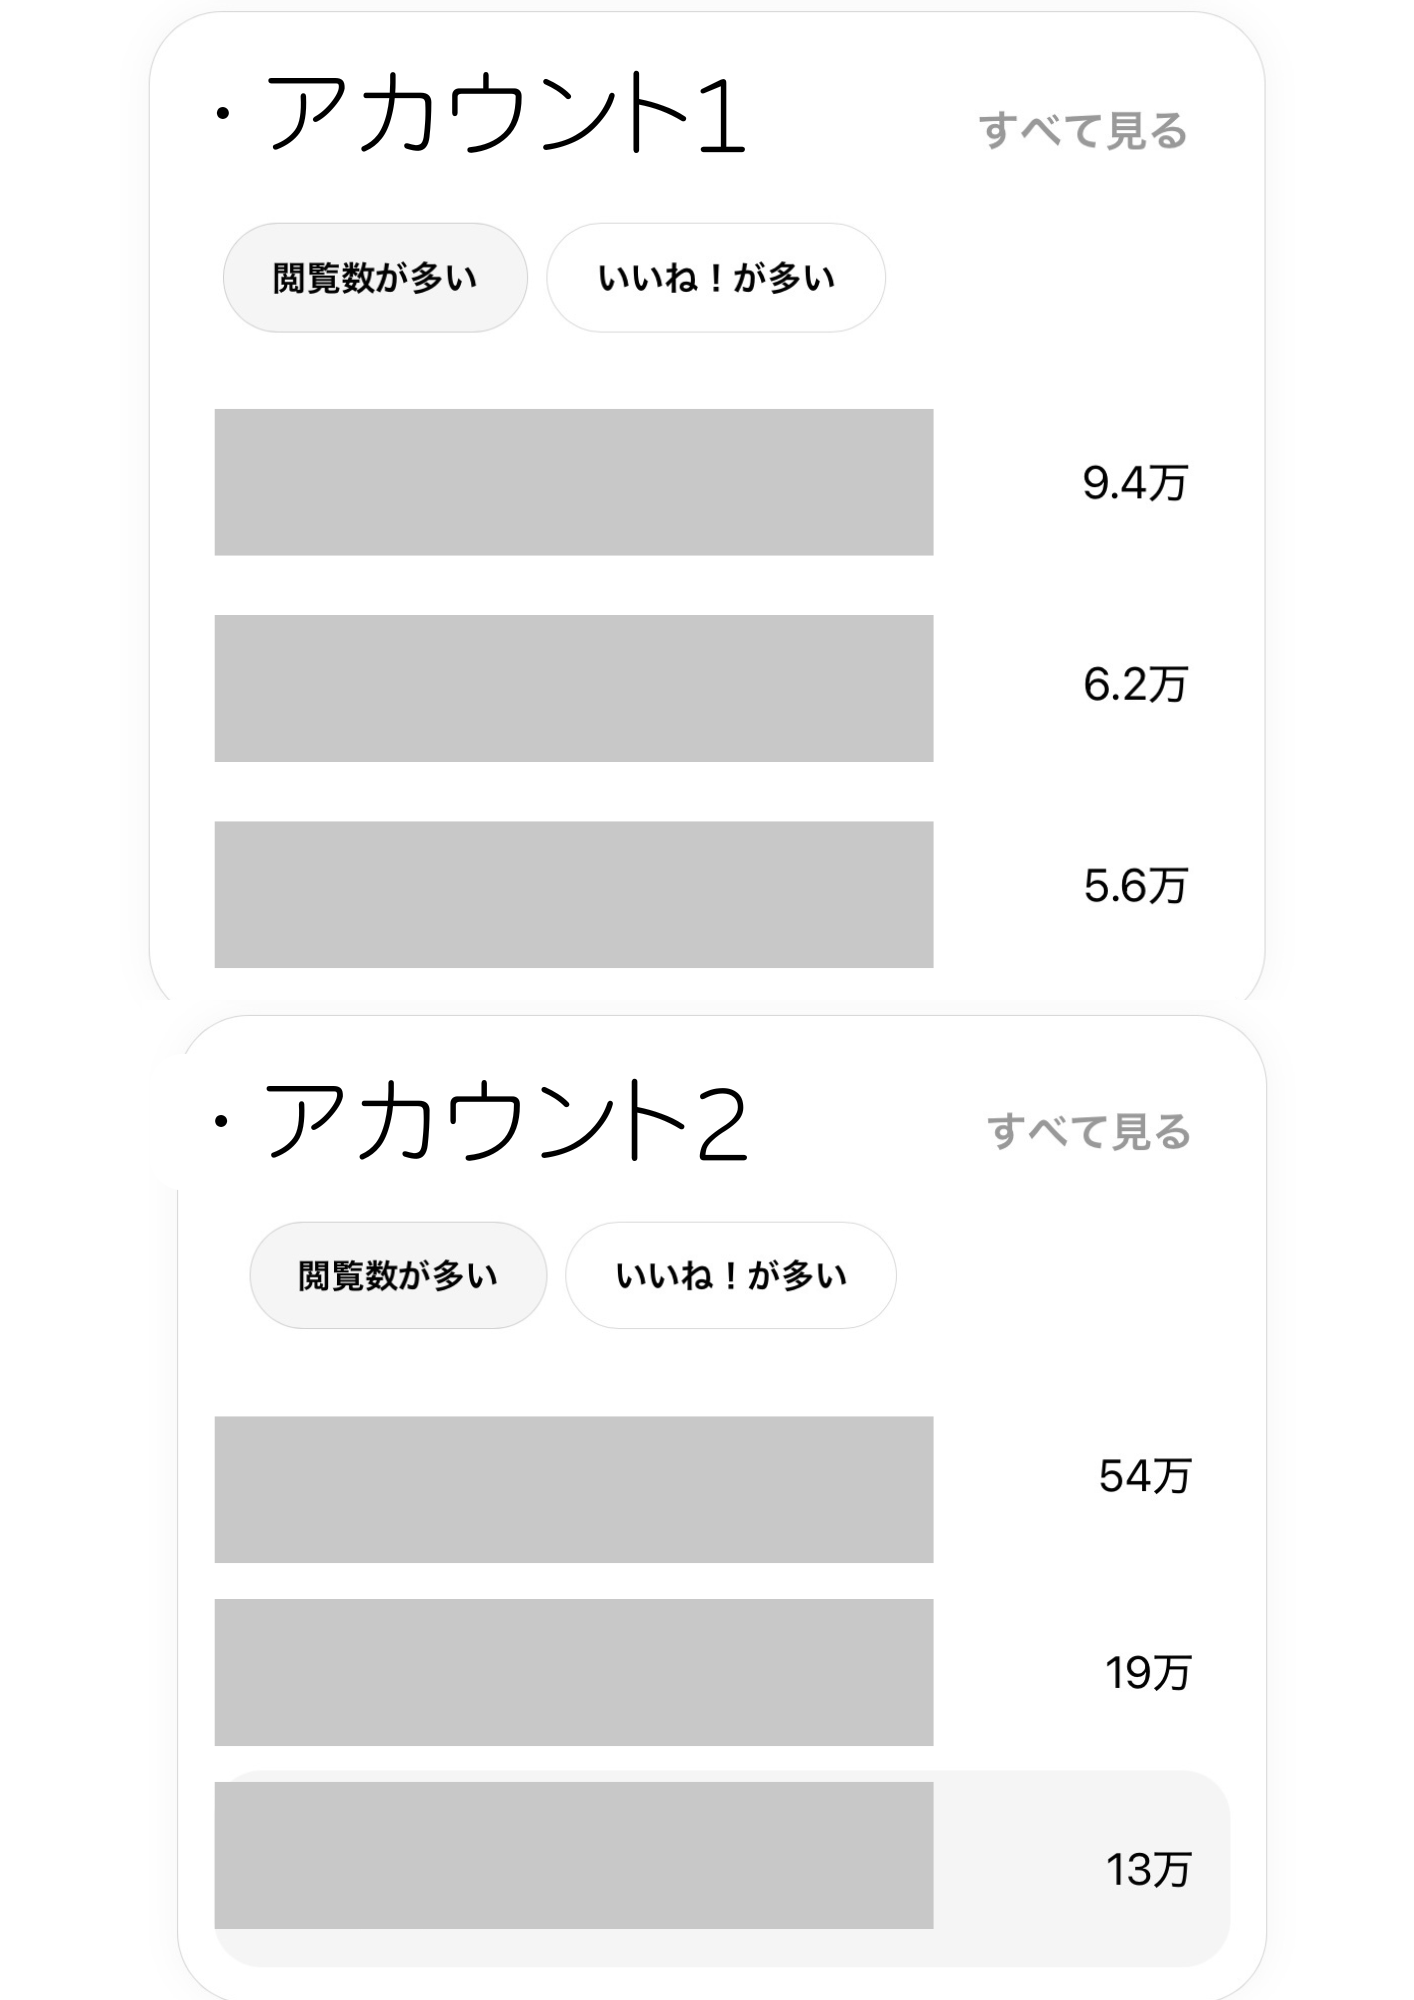Open the post thumbnail beside 19万
The width and height of the screenshot is (1414, 2000).
(x=573, y=1672)
